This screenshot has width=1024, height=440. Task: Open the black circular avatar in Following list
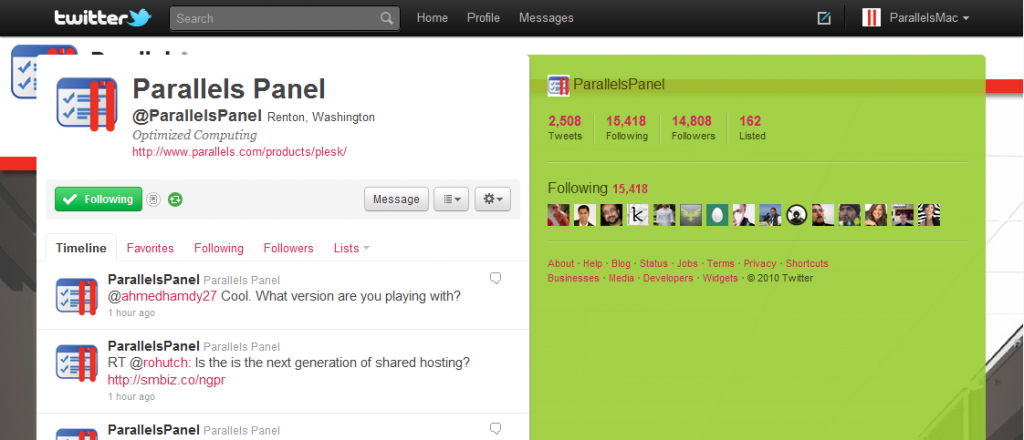pyautogui.click(x=796, y=215)
